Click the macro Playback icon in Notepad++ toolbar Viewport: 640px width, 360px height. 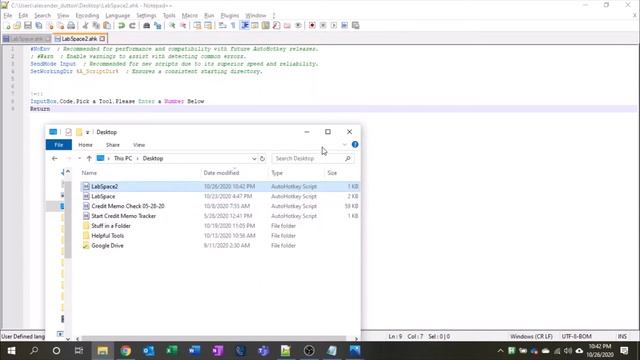click(x=334, y=26)
